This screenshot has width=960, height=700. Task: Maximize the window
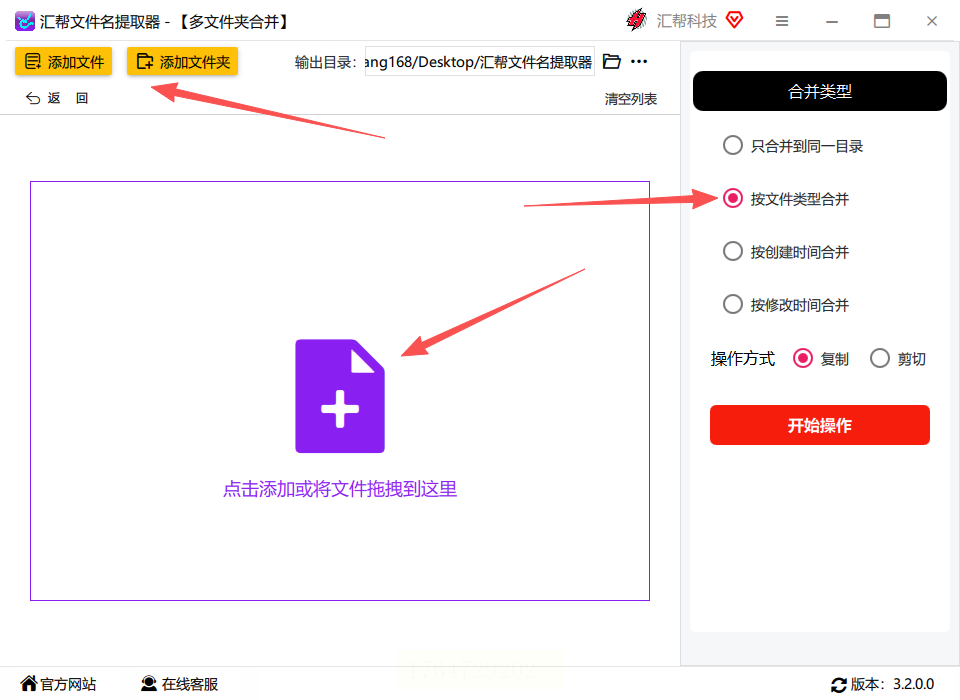[x=882, y=21]
